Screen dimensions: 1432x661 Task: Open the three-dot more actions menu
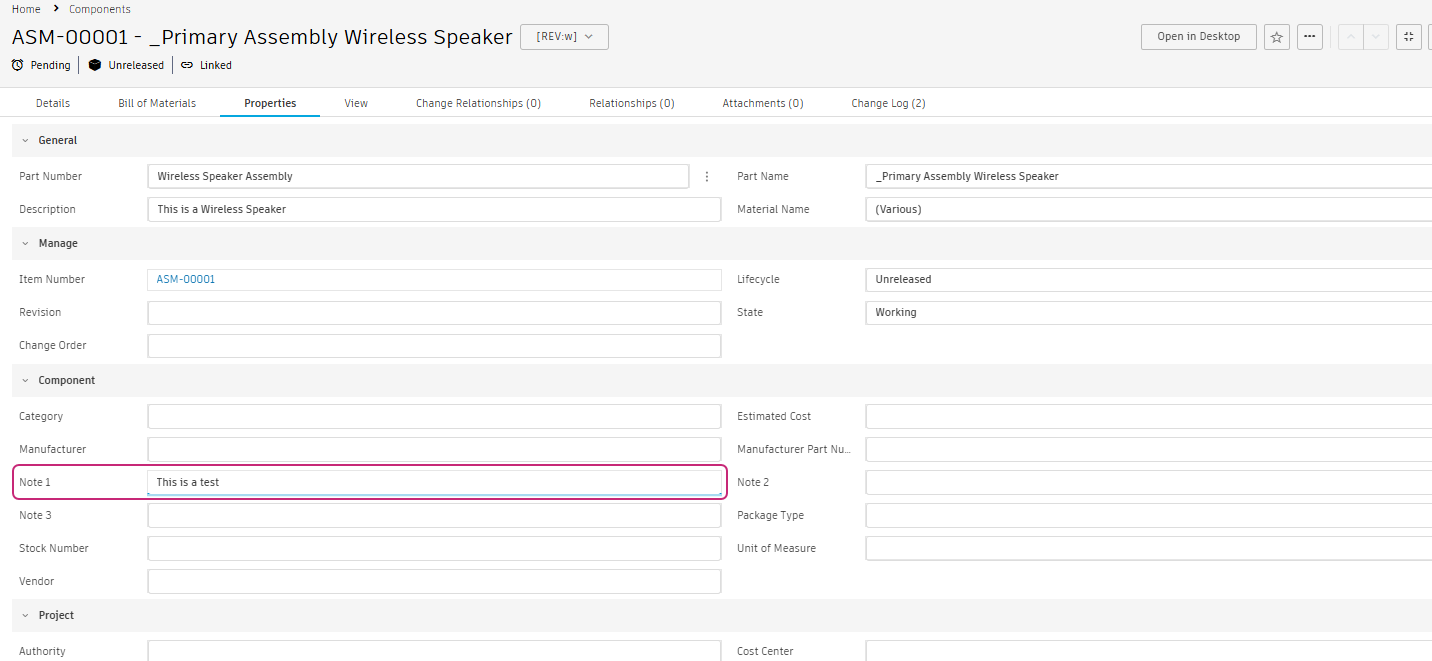tap(1310, 37)
